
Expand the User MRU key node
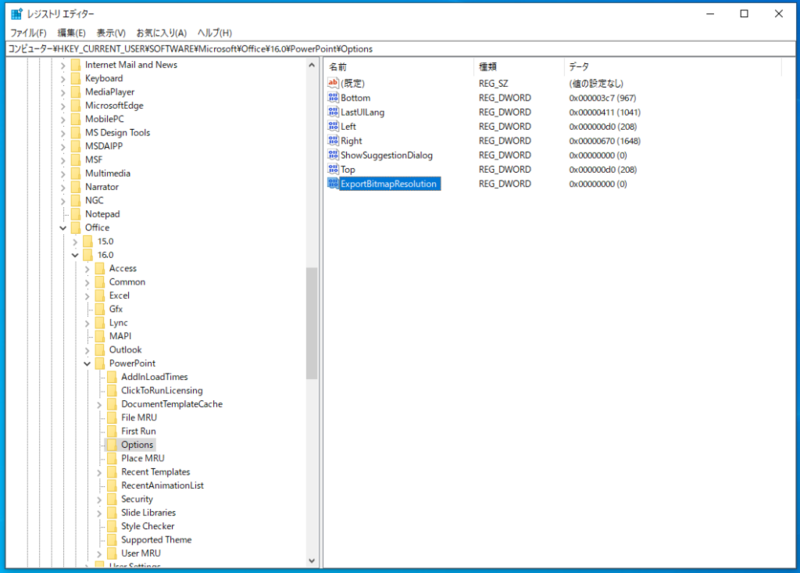pos(99,554)
